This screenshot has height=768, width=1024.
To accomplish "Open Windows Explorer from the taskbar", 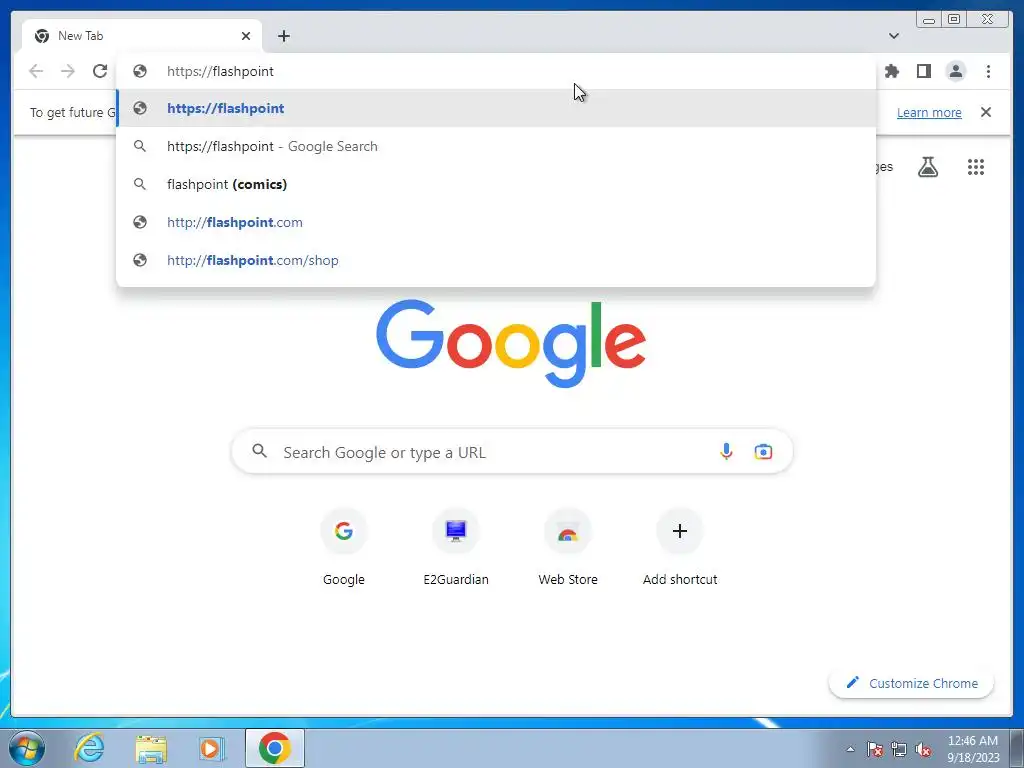I will 150,748.
